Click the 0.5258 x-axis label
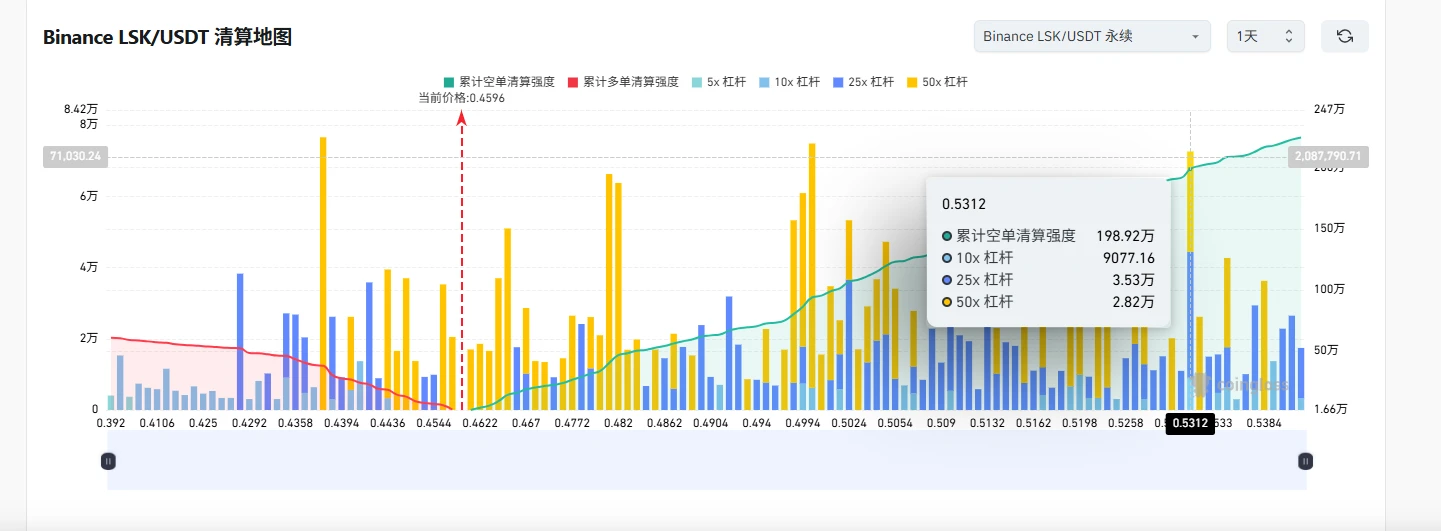1441x531 pixels. [x=1124, y=423]
